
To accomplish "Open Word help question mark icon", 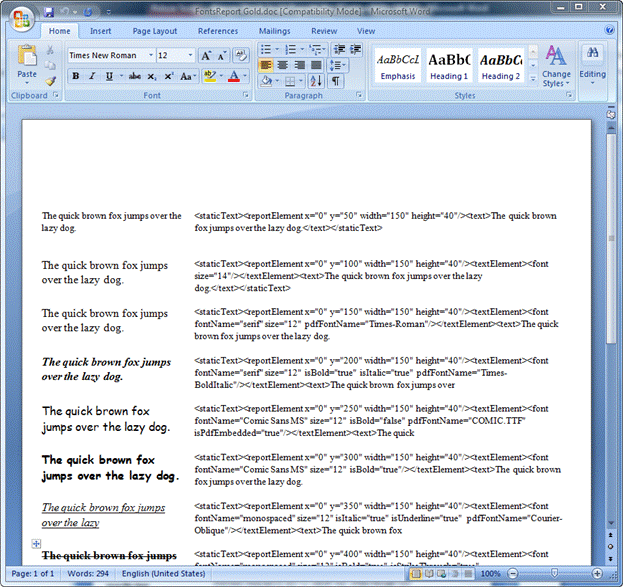I will (x=609, y=30).
